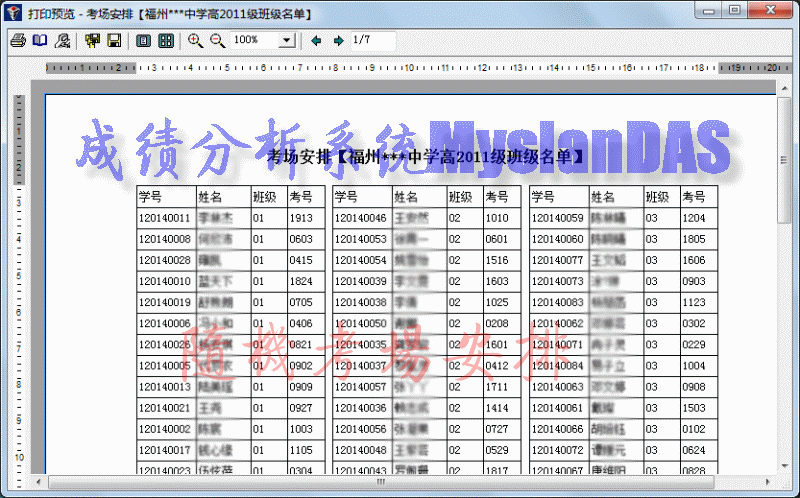Click the horizontal scrollbar thumb

(380, 482)
